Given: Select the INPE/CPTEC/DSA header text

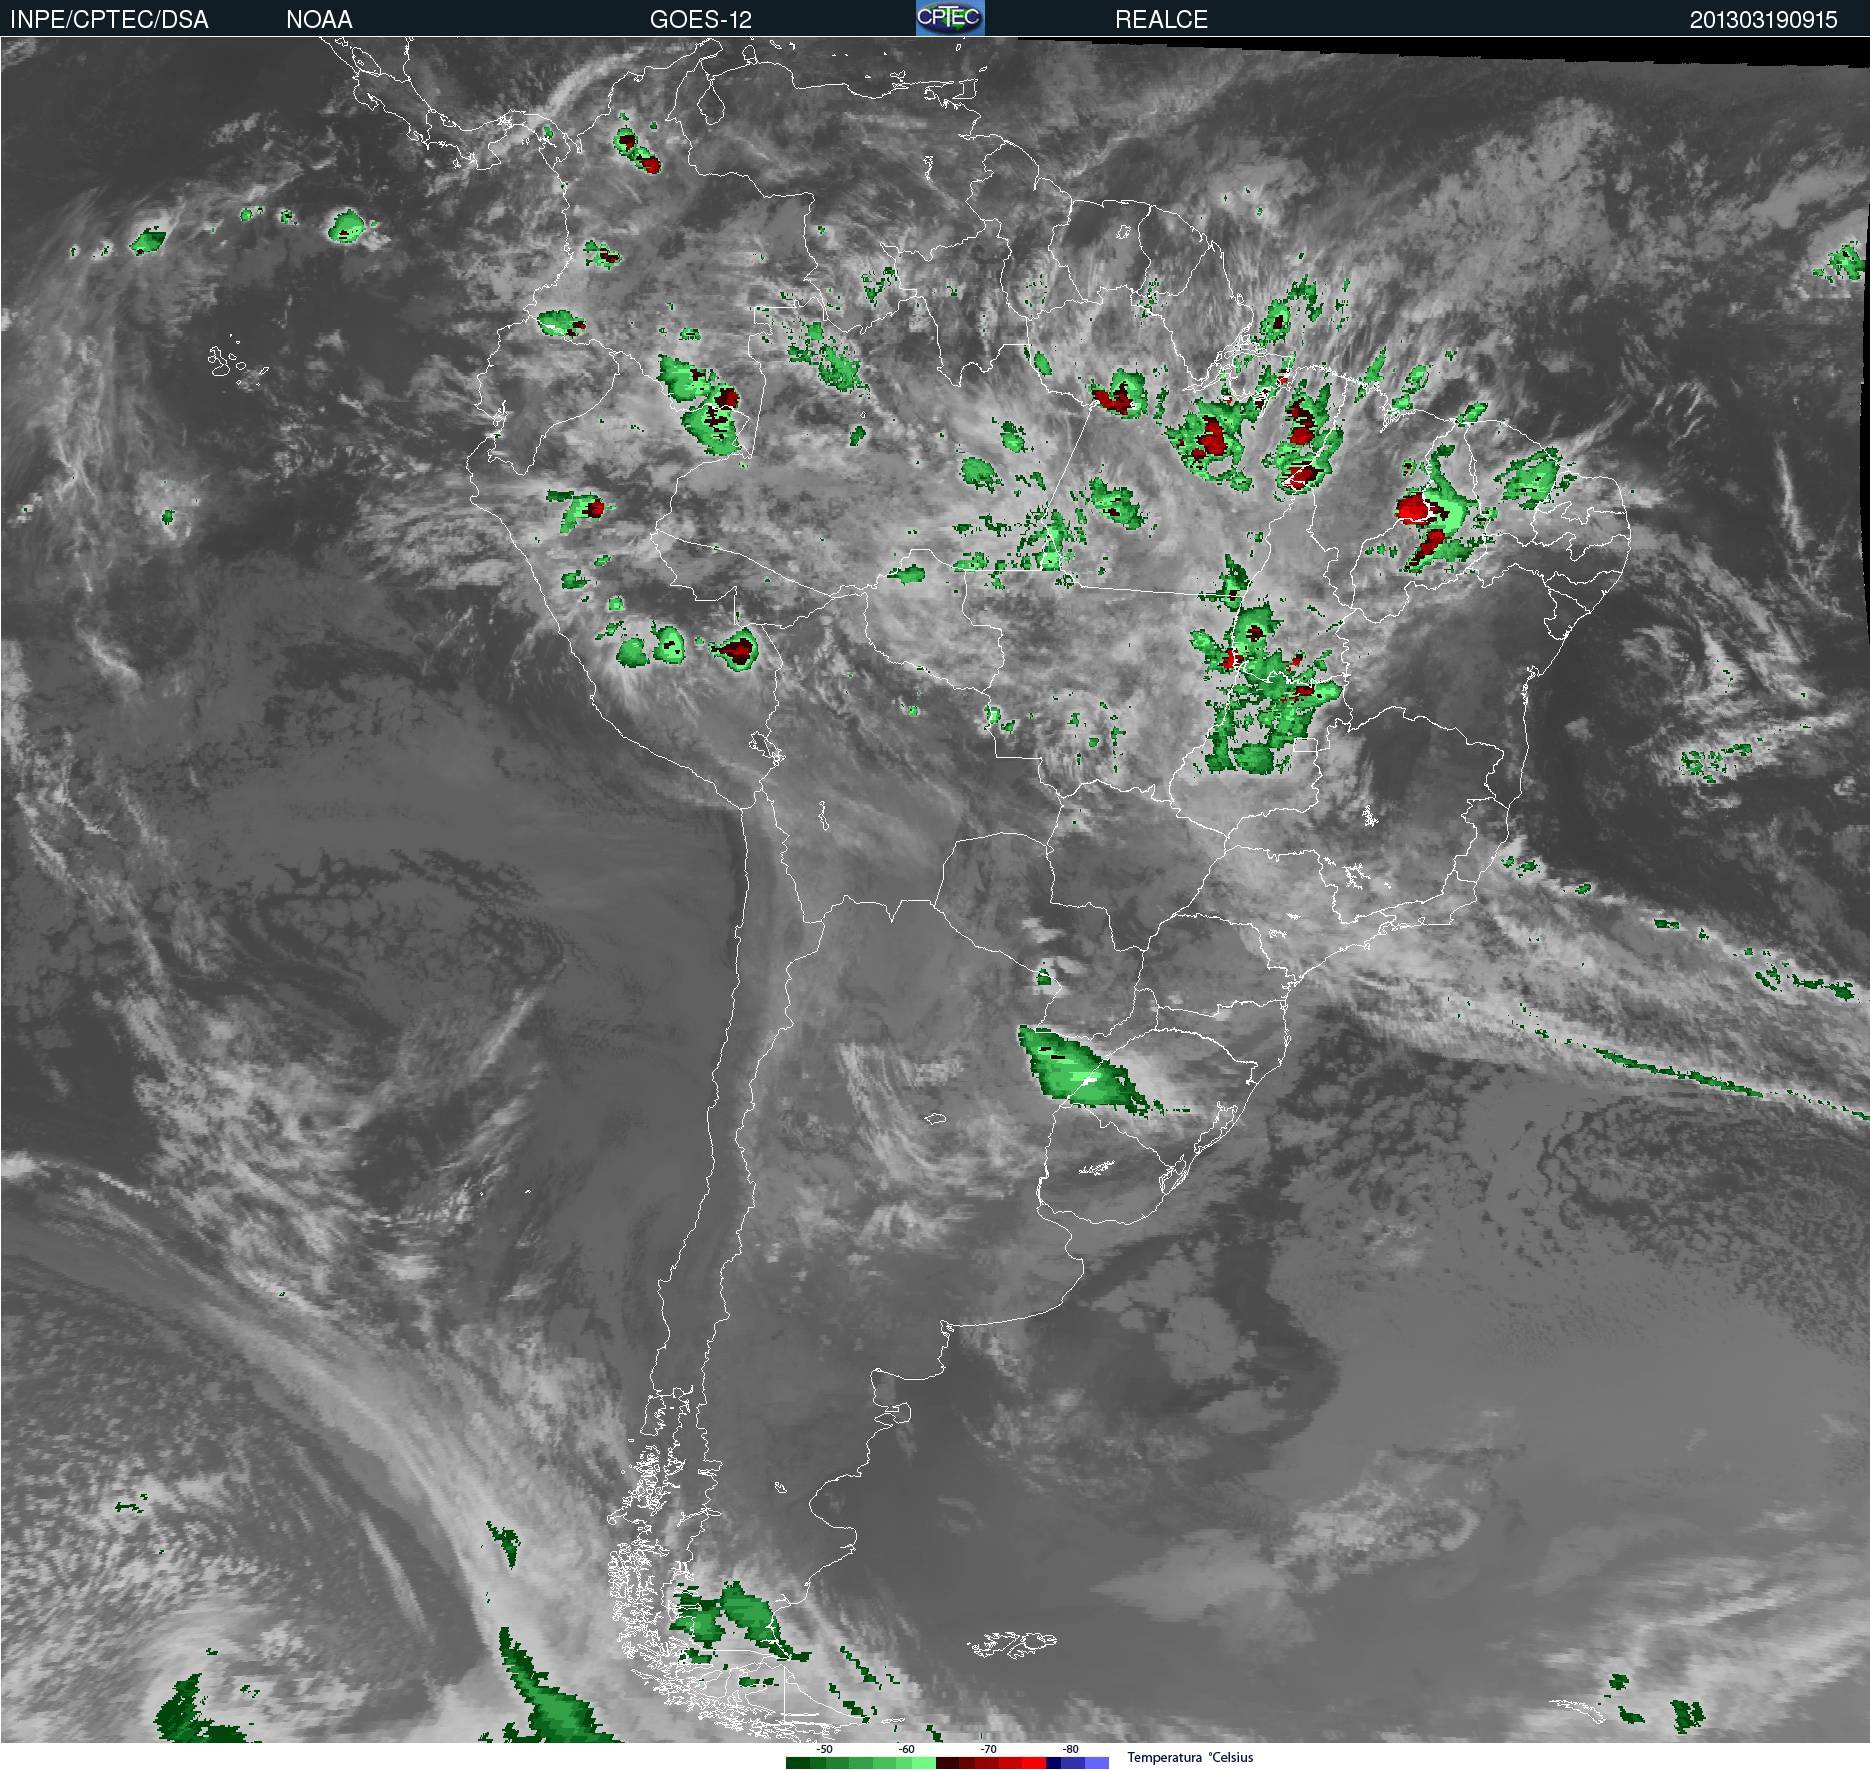Looking at the screenshot, I should click(109, 20).
